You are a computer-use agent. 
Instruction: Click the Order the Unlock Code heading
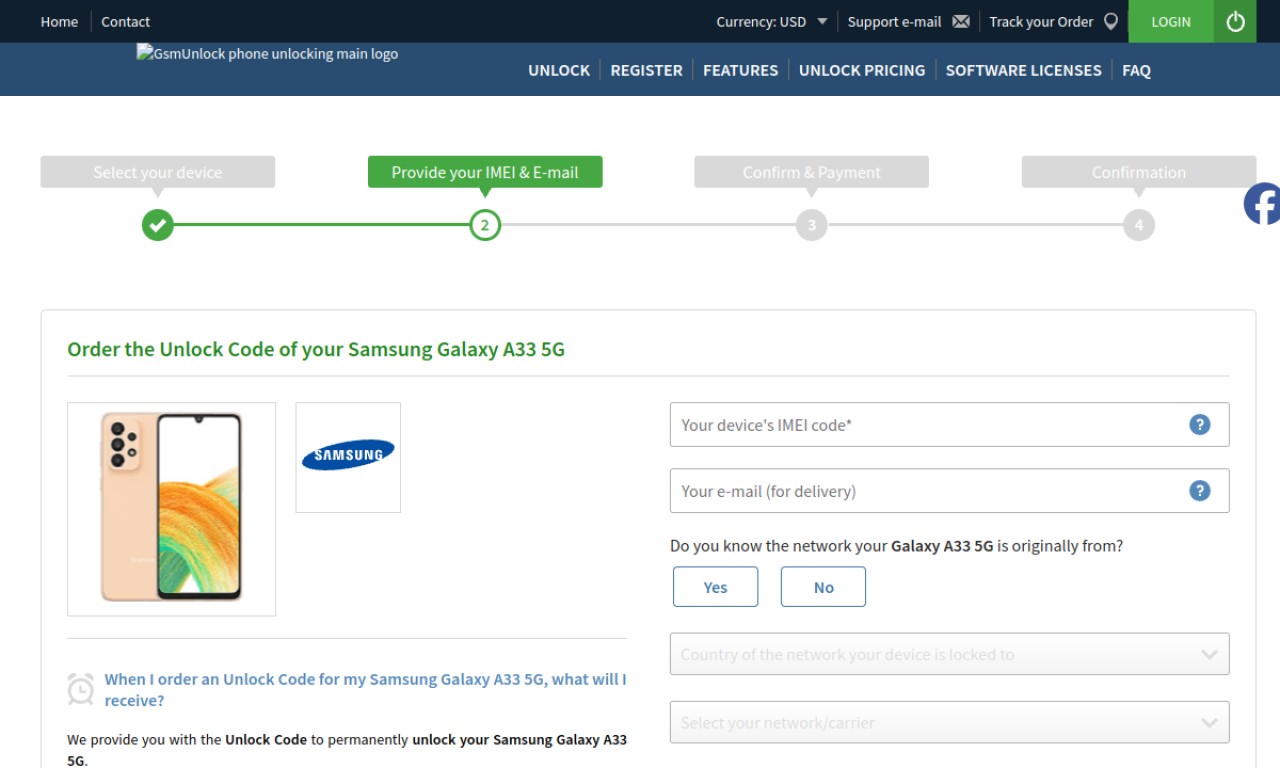[x=316, y=349]
